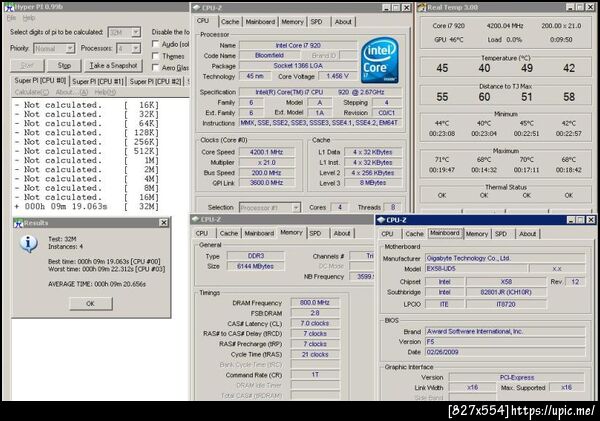The image size is (600, 421).
Task: Click the QPI Link 3600.0 MHz field
Action: coord(267,183)
